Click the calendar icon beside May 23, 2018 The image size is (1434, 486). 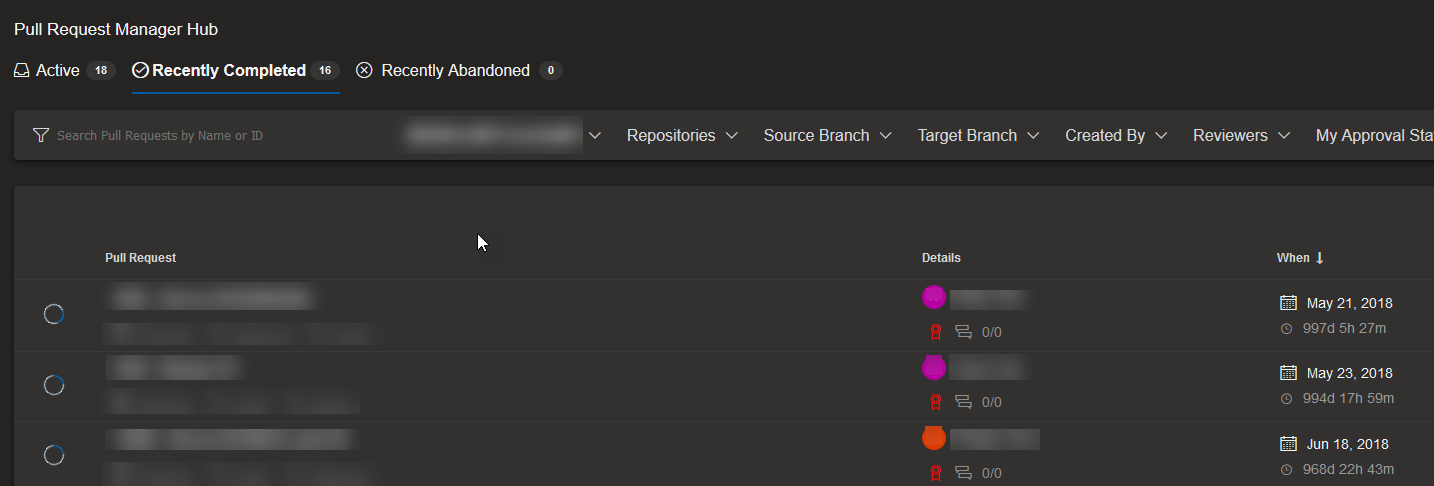point(1288,373)
